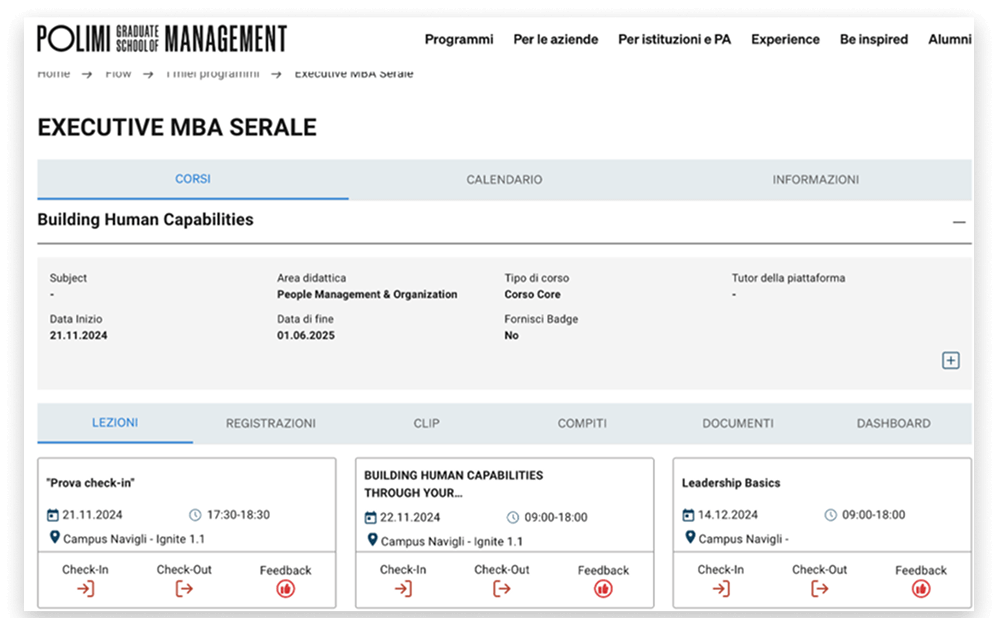Select the Compiti tab

582,423
